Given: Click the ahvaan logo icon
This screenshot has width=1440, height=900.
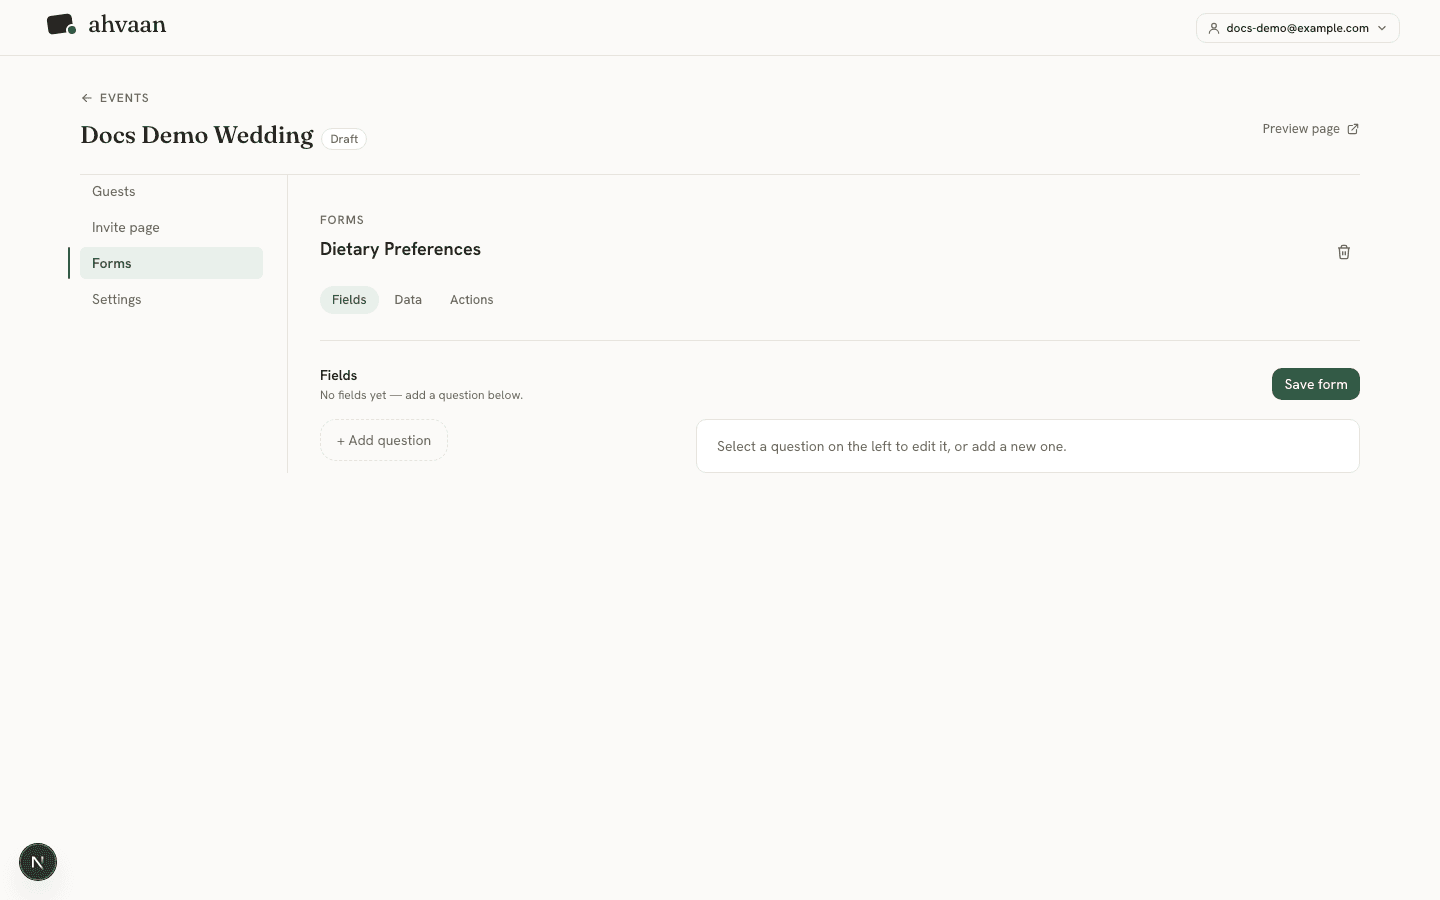Looking at the screenshot, I should (61, 25).
